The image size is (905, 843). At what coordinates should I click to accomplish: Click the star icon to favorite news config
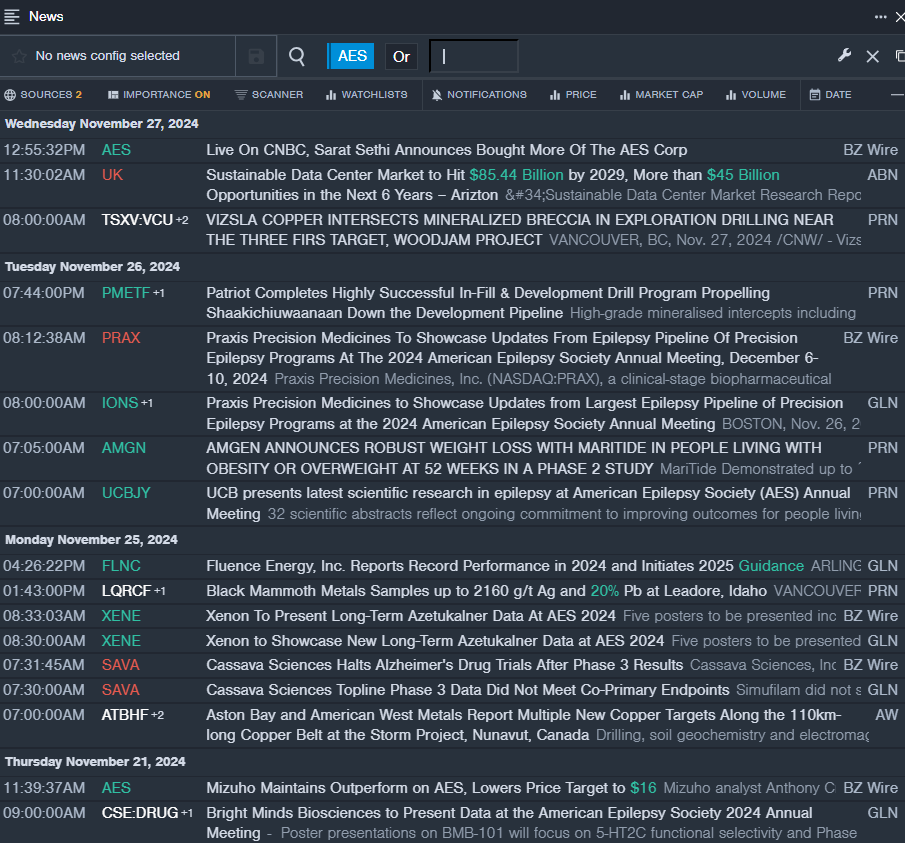tap(19, 56)
